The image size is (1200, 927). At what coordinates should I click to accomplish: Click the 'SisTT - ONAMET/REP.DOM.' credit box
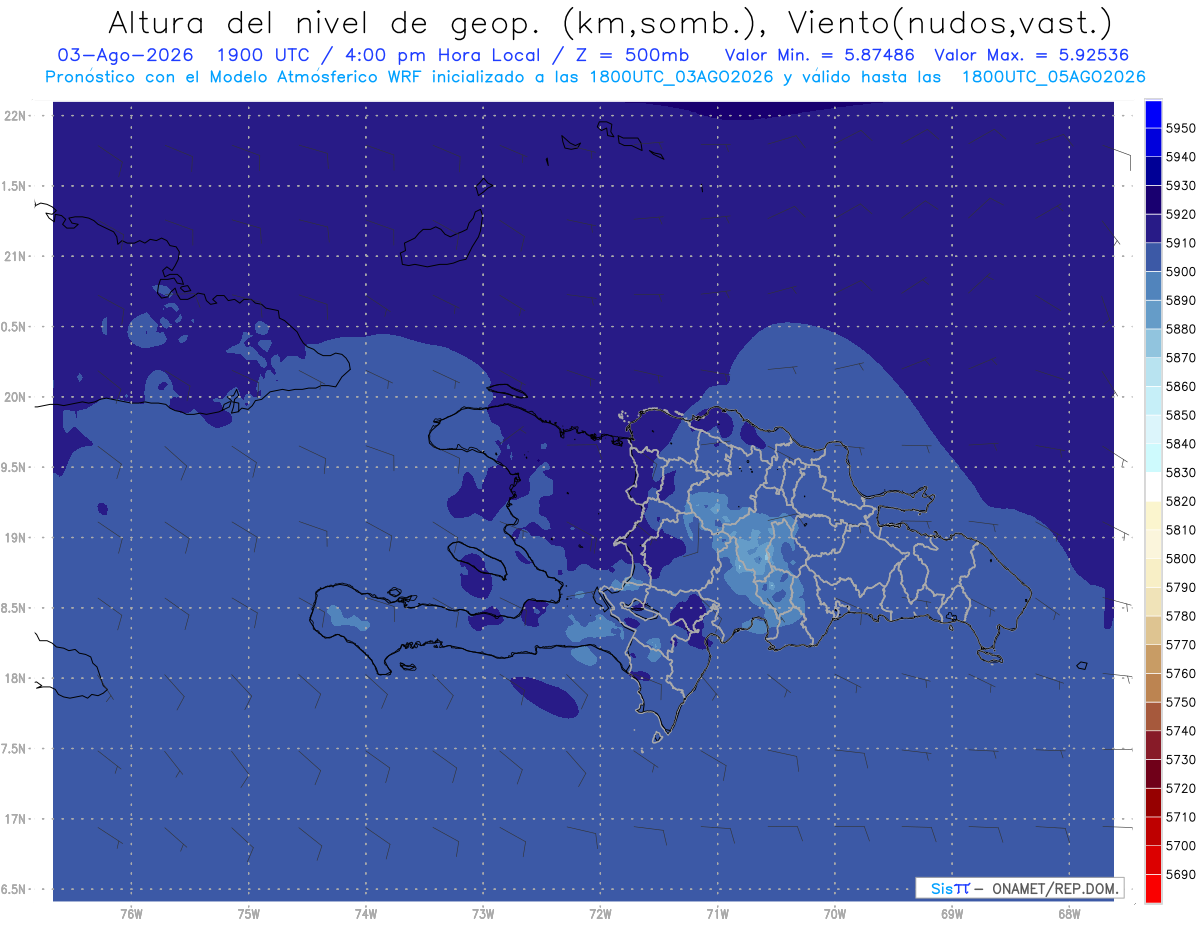click(1020, 888)
